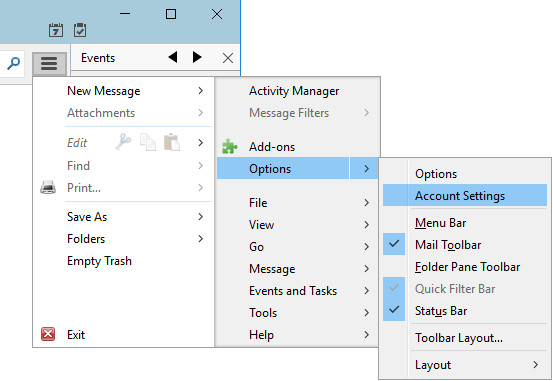Click the hamburger app menu button
The image size is (553, 381).
49,64
